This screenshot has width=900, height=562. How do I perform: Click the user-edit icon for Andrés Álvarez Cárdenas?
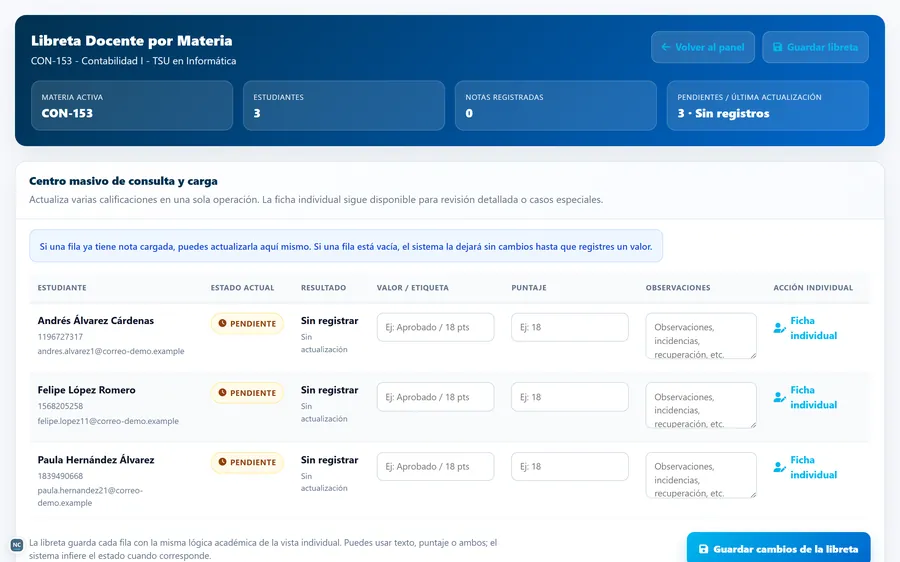coord(779,328)
